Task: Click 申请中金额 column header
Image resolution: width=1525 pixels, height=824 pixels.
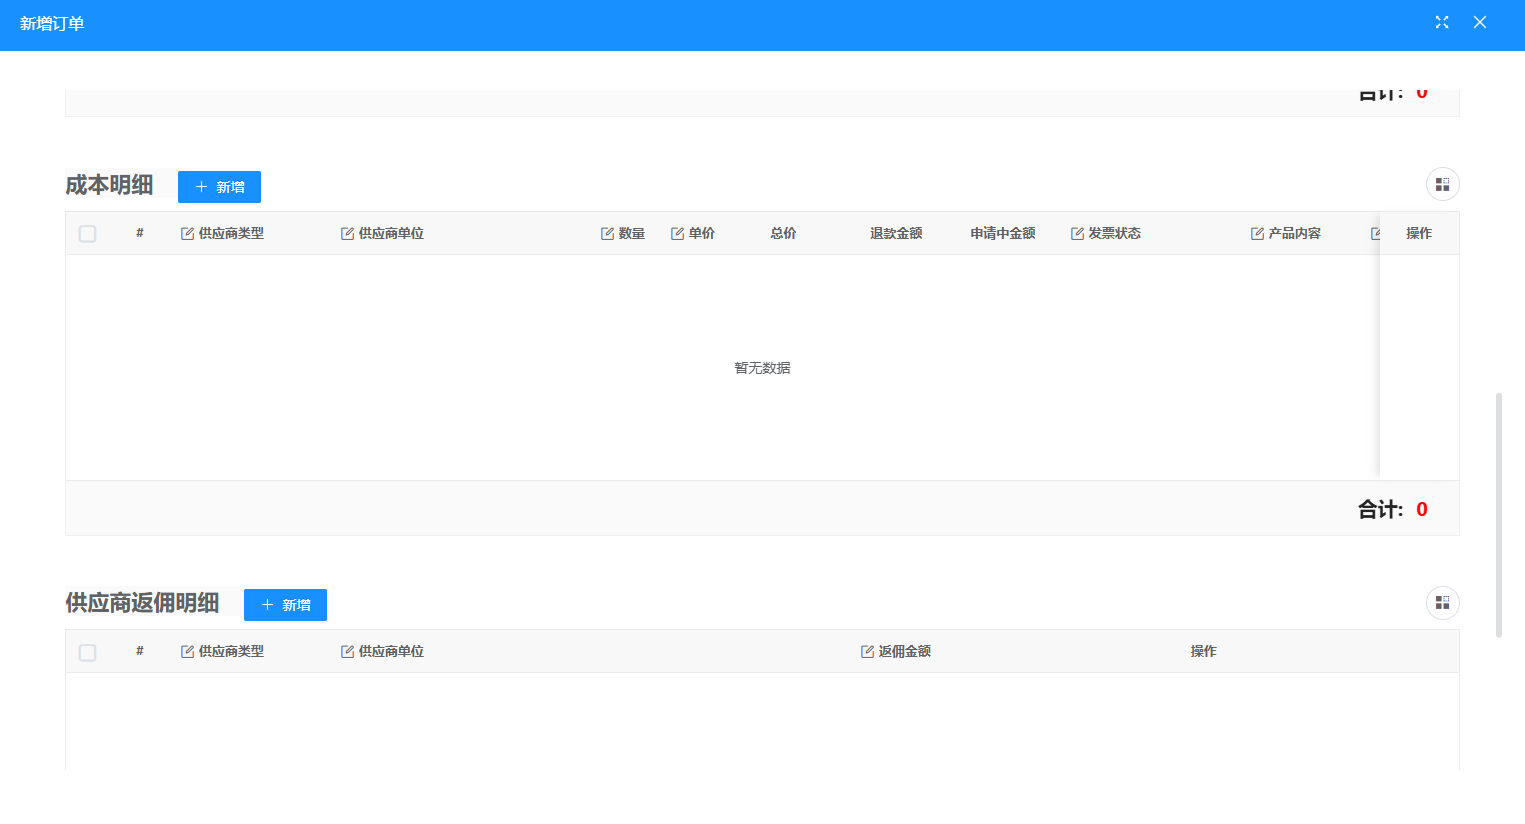Action: pyautogui.click(x=1002, y=234)
